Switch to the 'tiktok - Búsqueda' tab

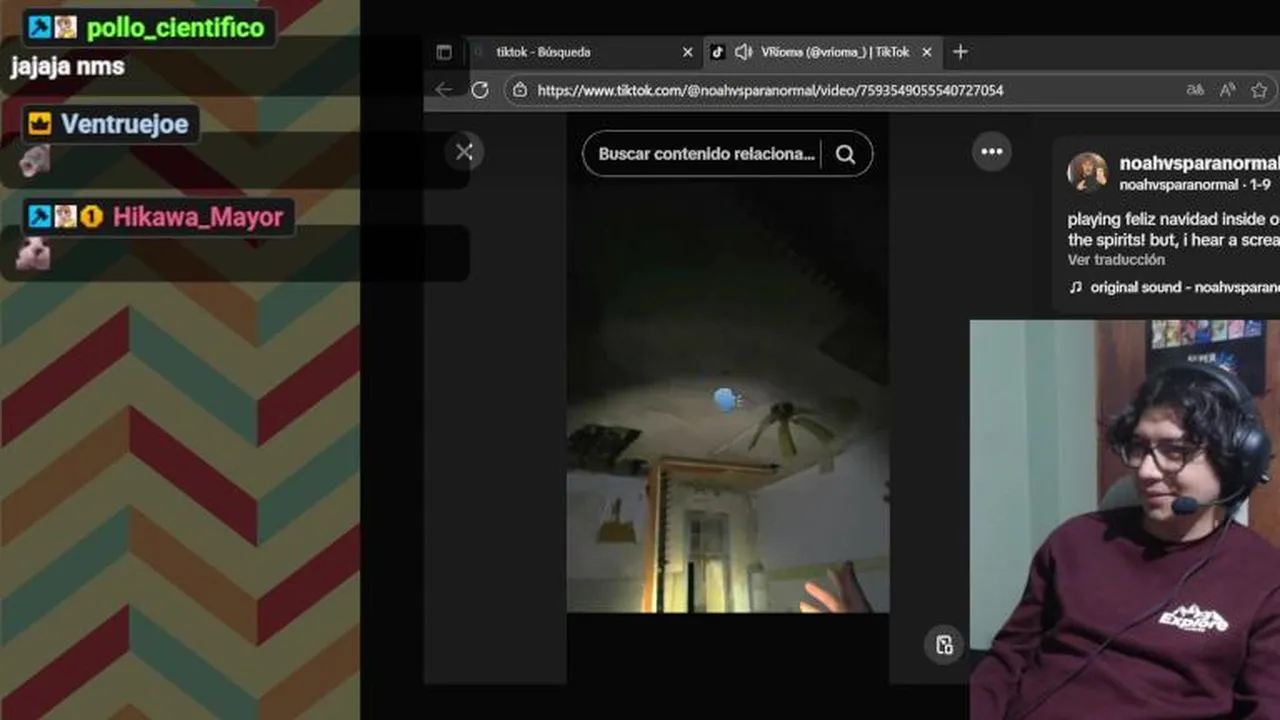point(581,52)
